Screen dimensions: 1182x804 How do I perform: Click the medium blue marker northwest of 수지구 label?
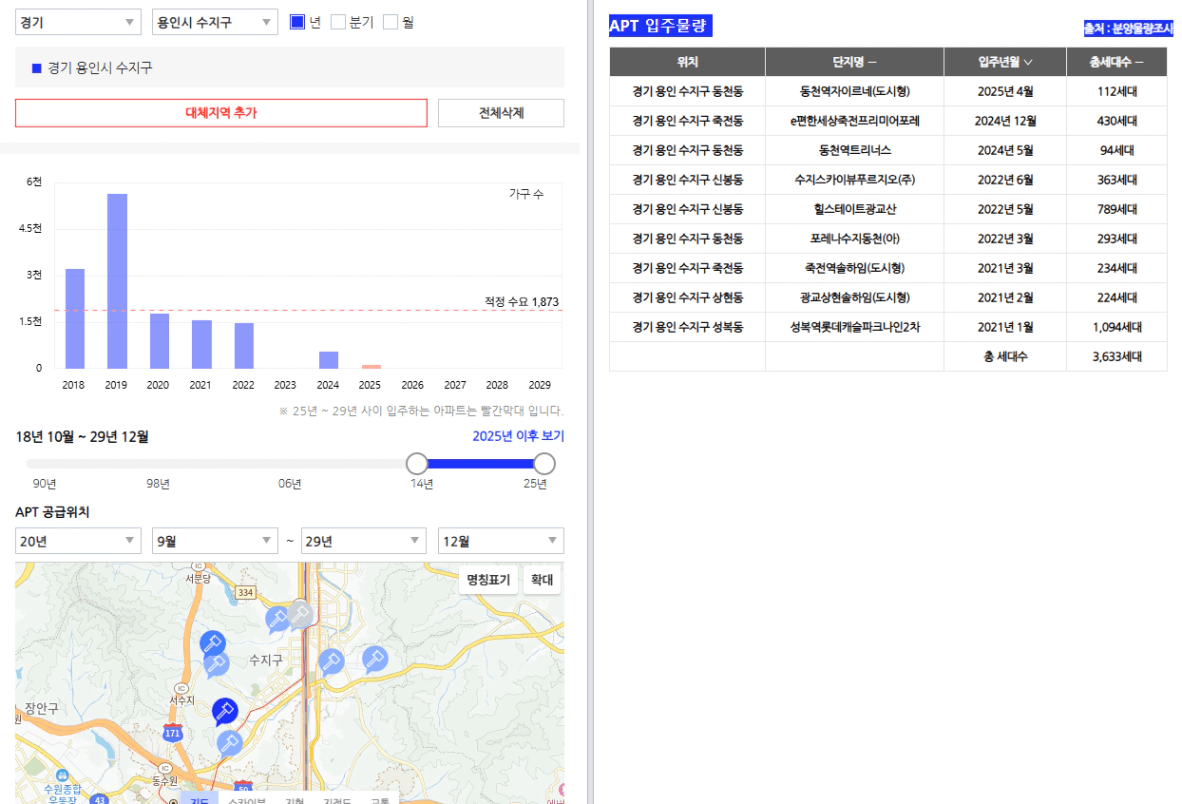pos(213,643)
